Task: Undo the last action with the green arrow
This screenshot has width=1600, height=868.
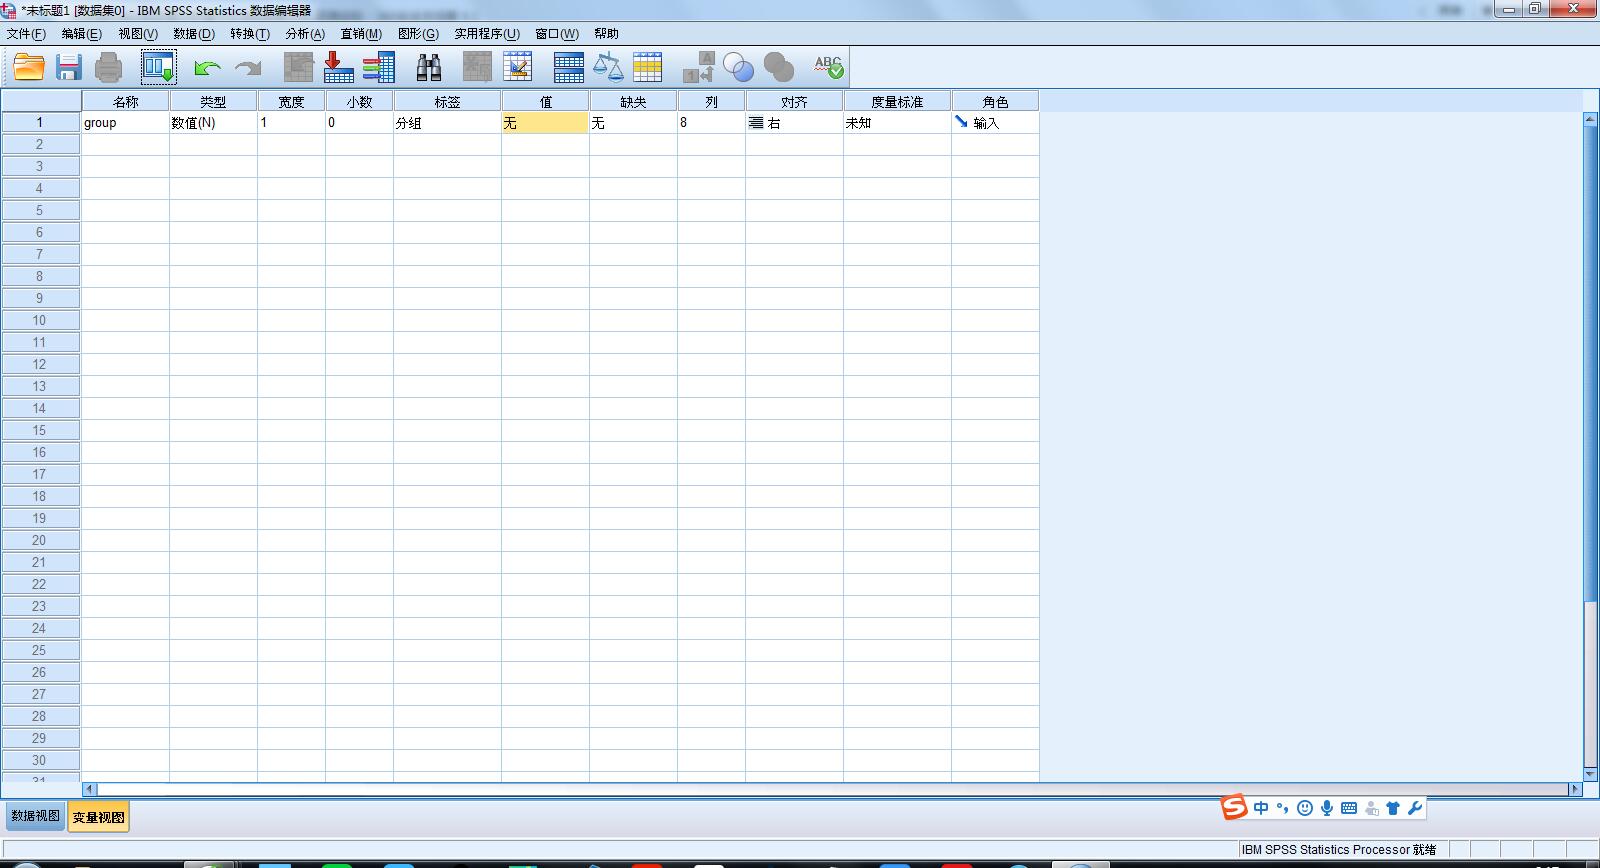Action: pyautogui.click(x=207, y=67)
